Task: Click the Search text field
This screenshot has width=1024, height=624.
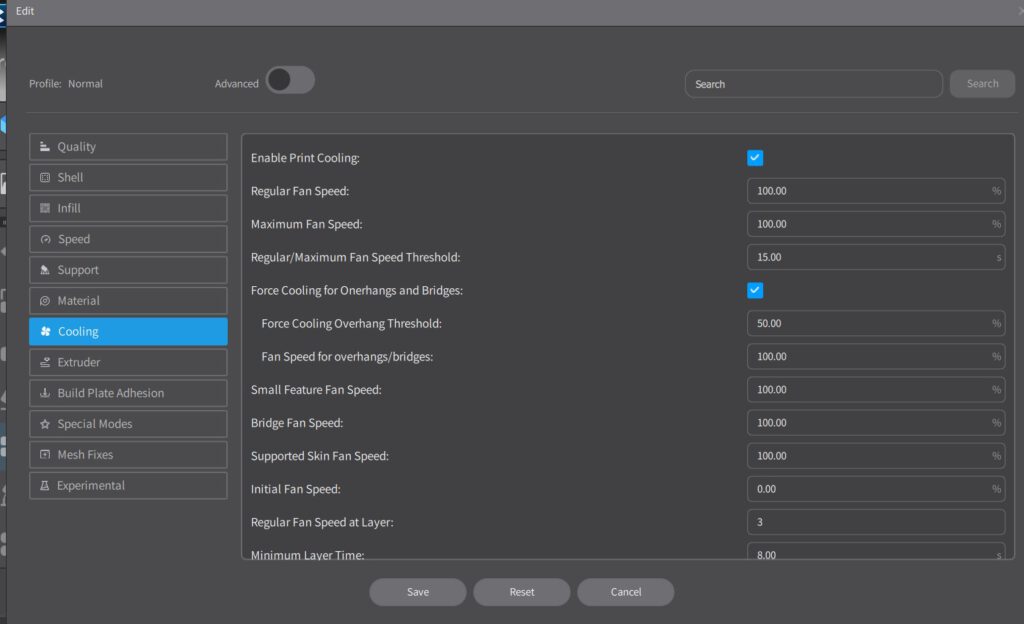Action: pos(813,84)
